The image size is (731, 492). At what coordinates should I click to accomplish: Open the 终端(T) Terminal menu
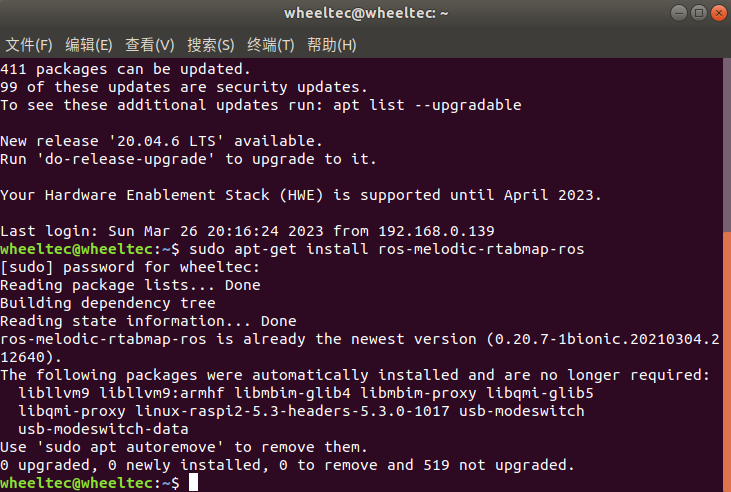tap(270, 45)
